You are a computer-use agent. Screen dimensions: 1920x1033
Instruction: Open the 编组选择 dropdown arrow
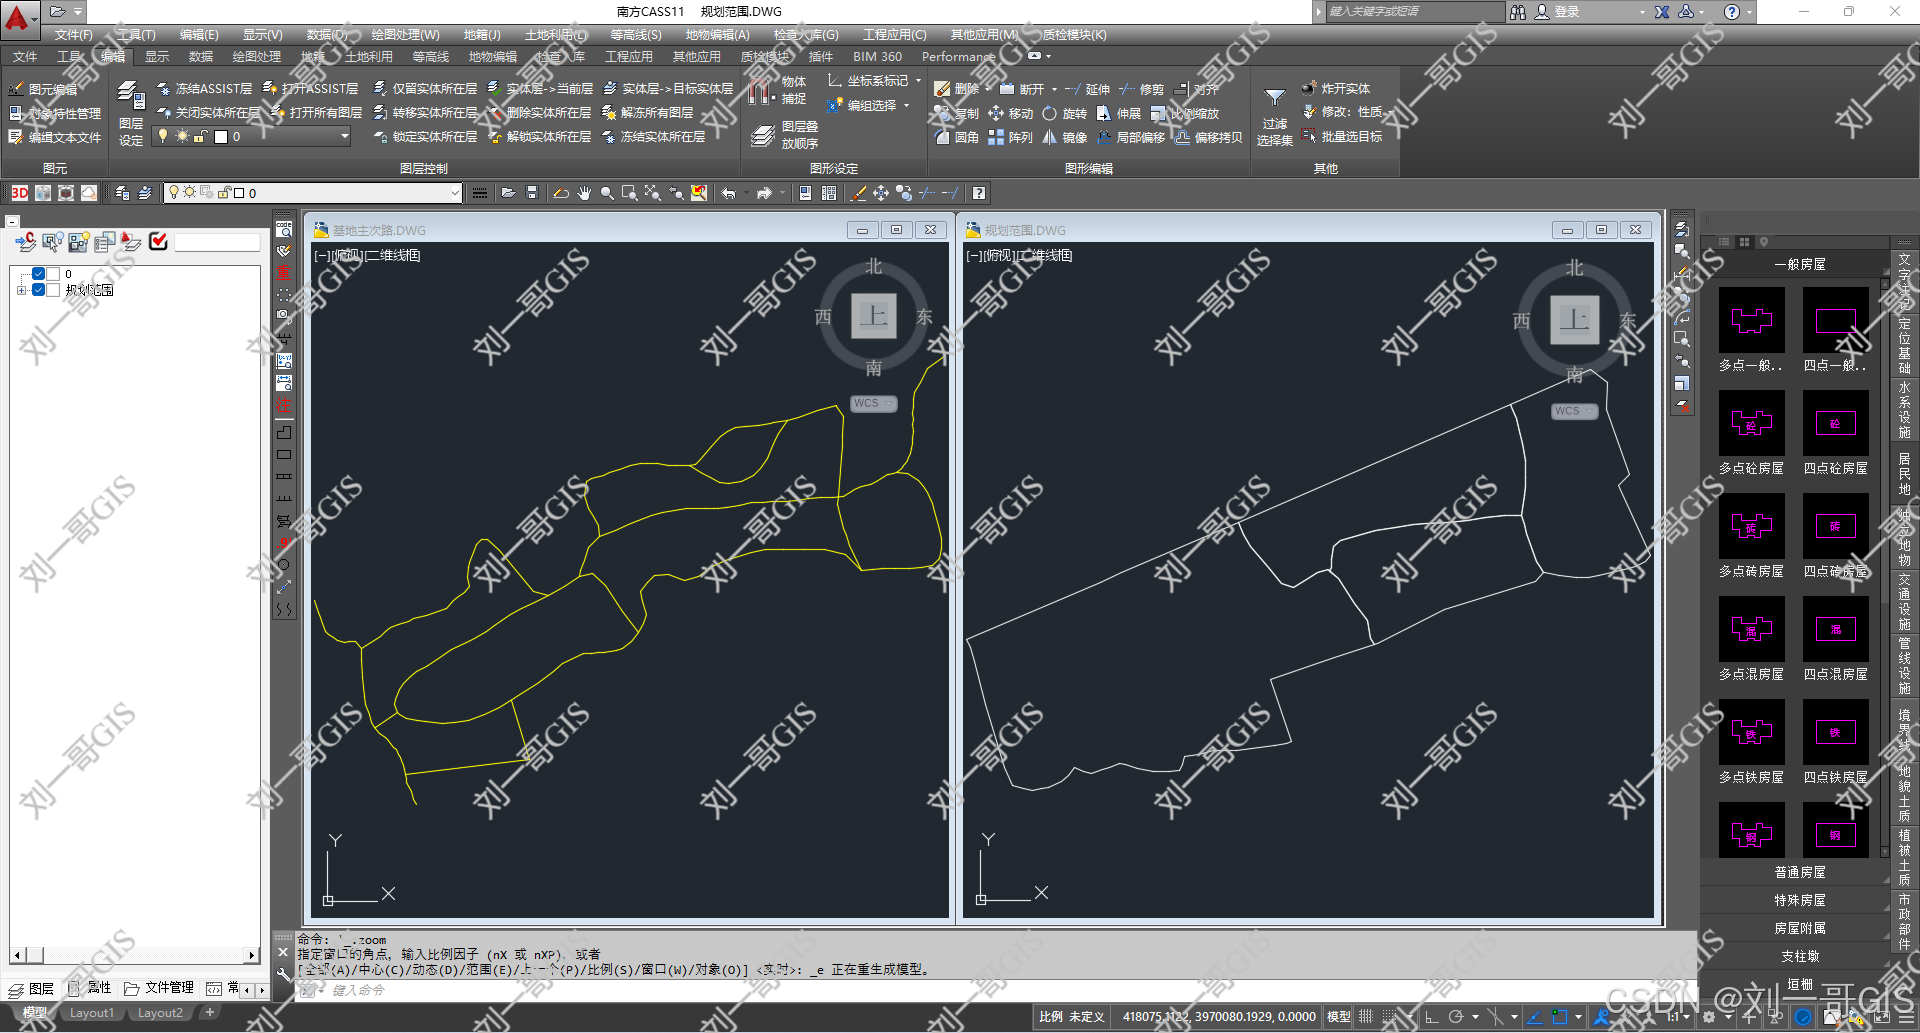point(906,105)
